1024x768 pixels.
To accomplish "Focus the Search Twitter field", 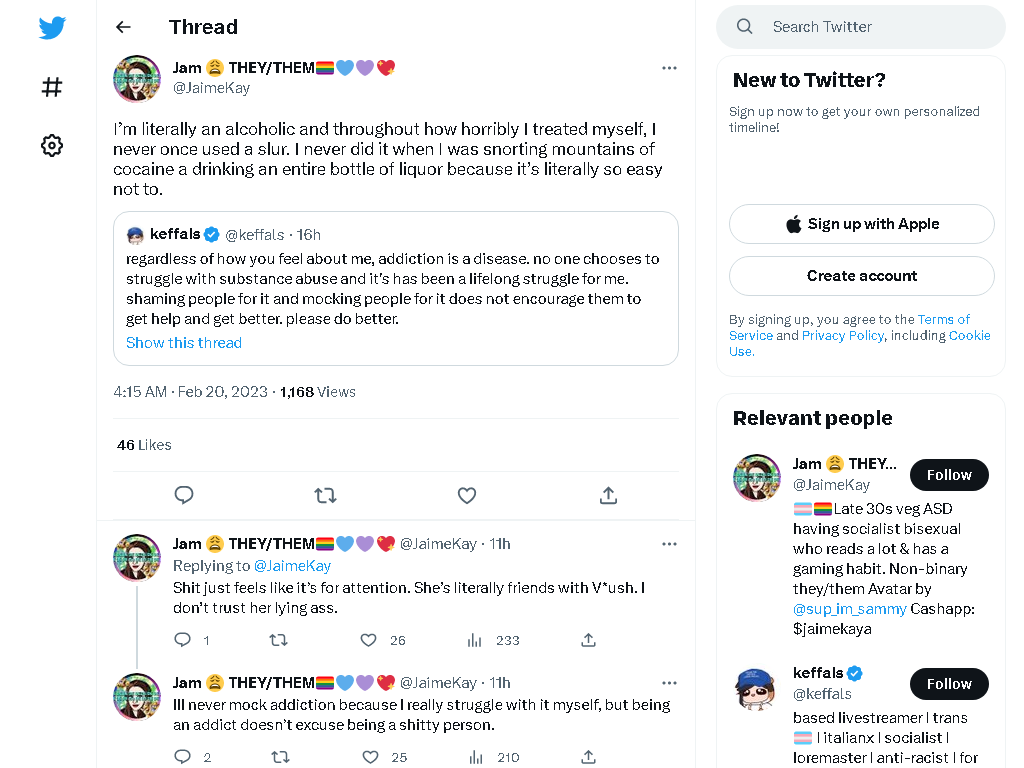I will (x=861, y=27).
